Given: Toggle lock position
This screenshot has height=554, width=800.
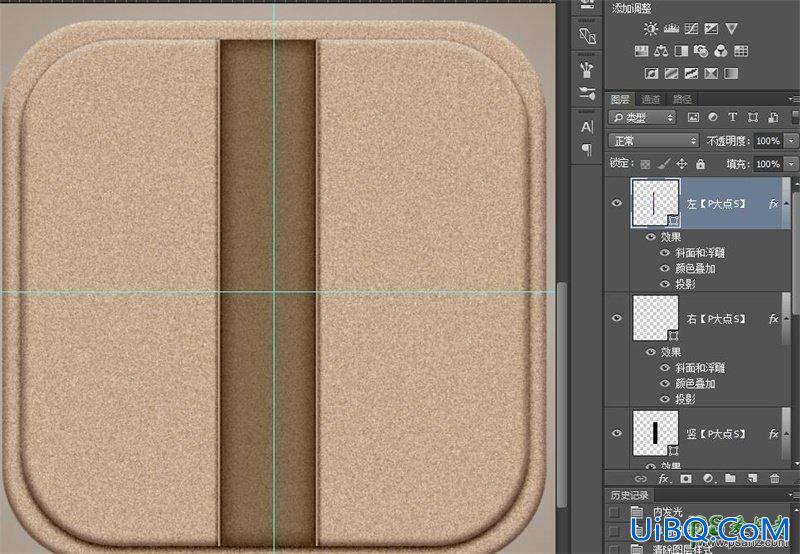Looking at the screenshot, I should coord(682,164).
